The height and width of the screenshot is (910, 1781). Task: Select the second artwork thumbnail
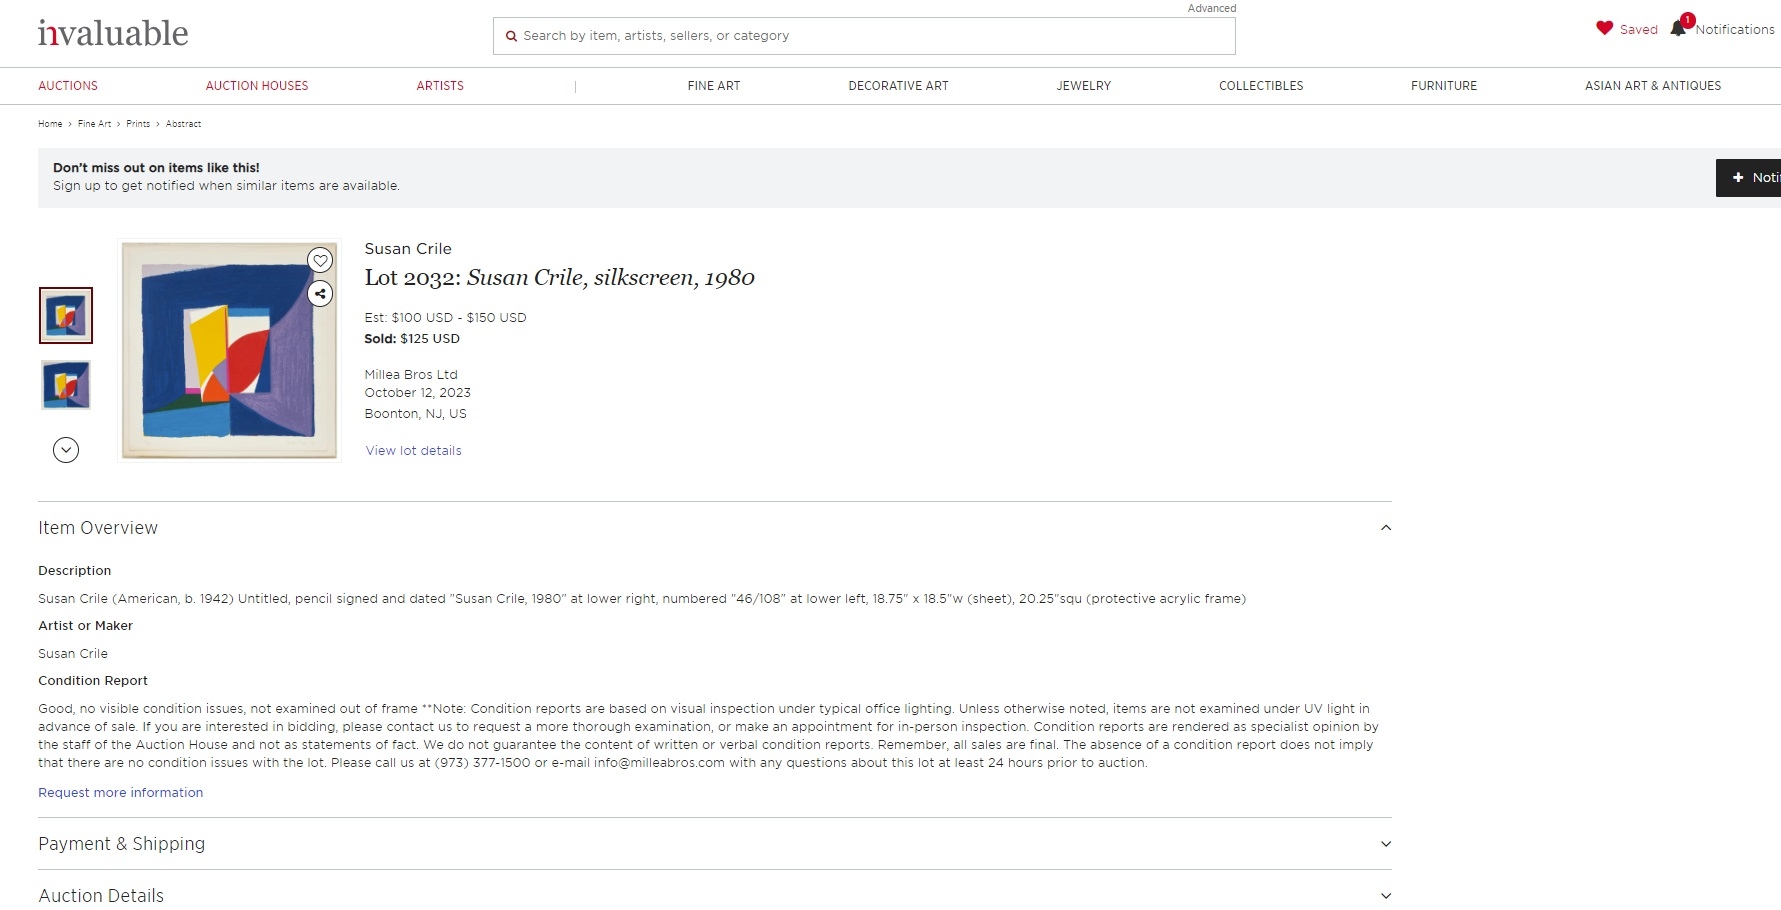[x=66, y=385]
